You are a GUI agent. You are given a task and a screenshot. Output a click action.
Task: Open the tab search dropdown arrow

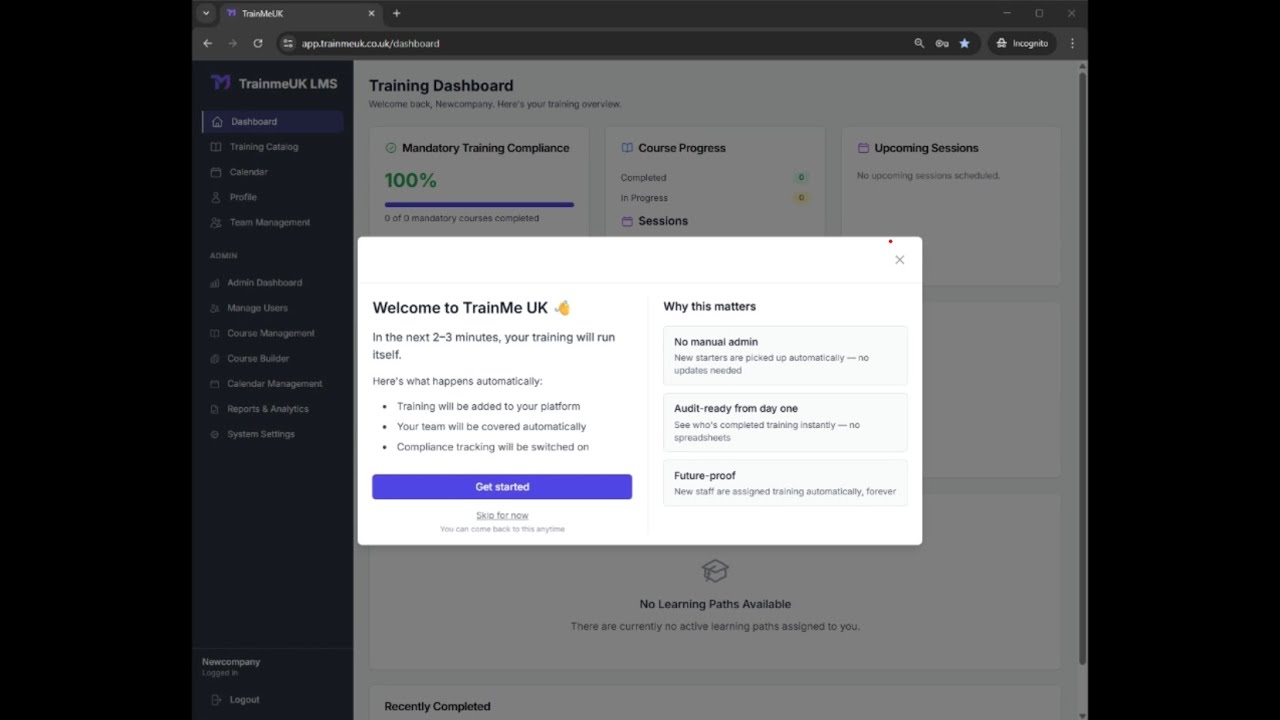point(205,13)
